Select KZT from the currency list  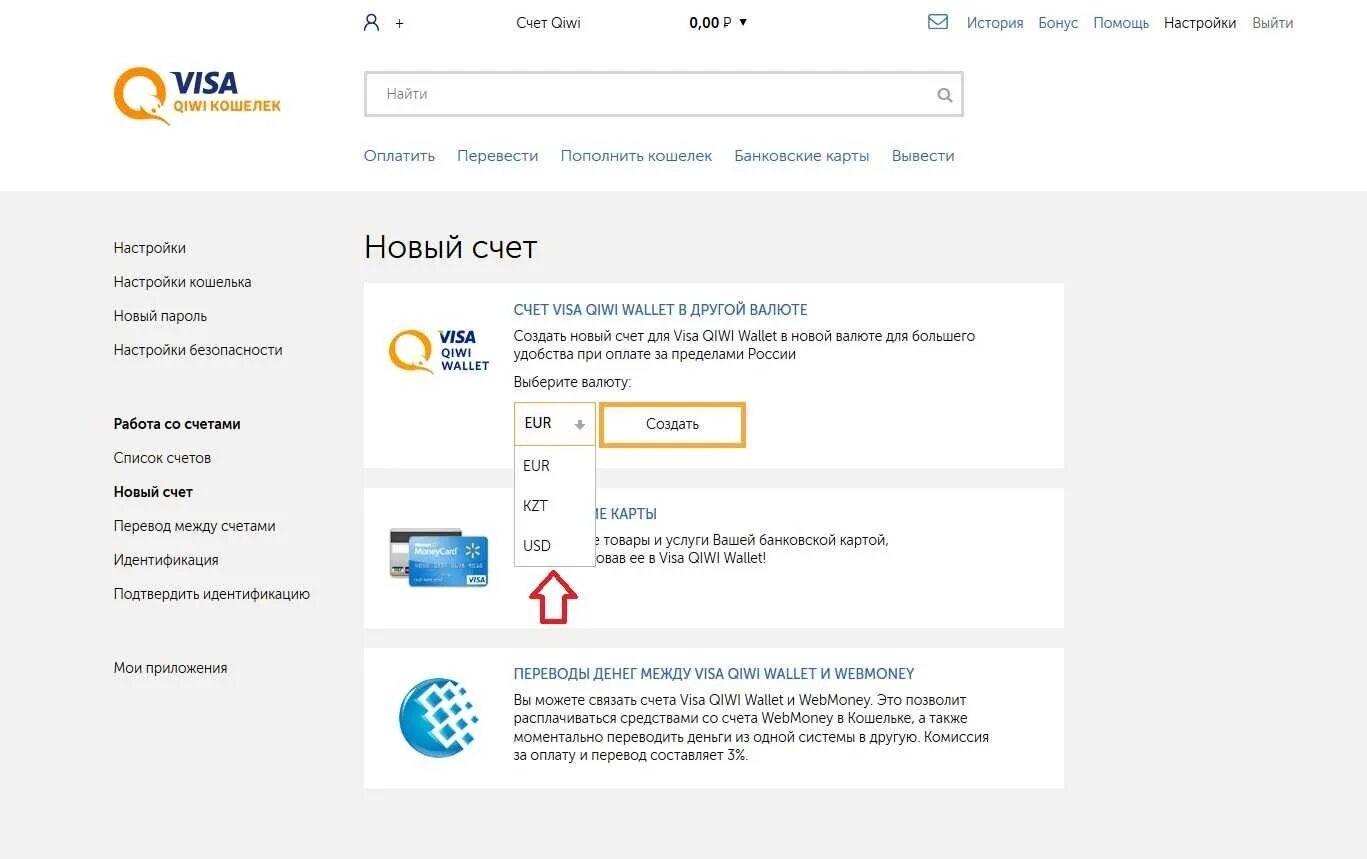(x=555, y=505)
